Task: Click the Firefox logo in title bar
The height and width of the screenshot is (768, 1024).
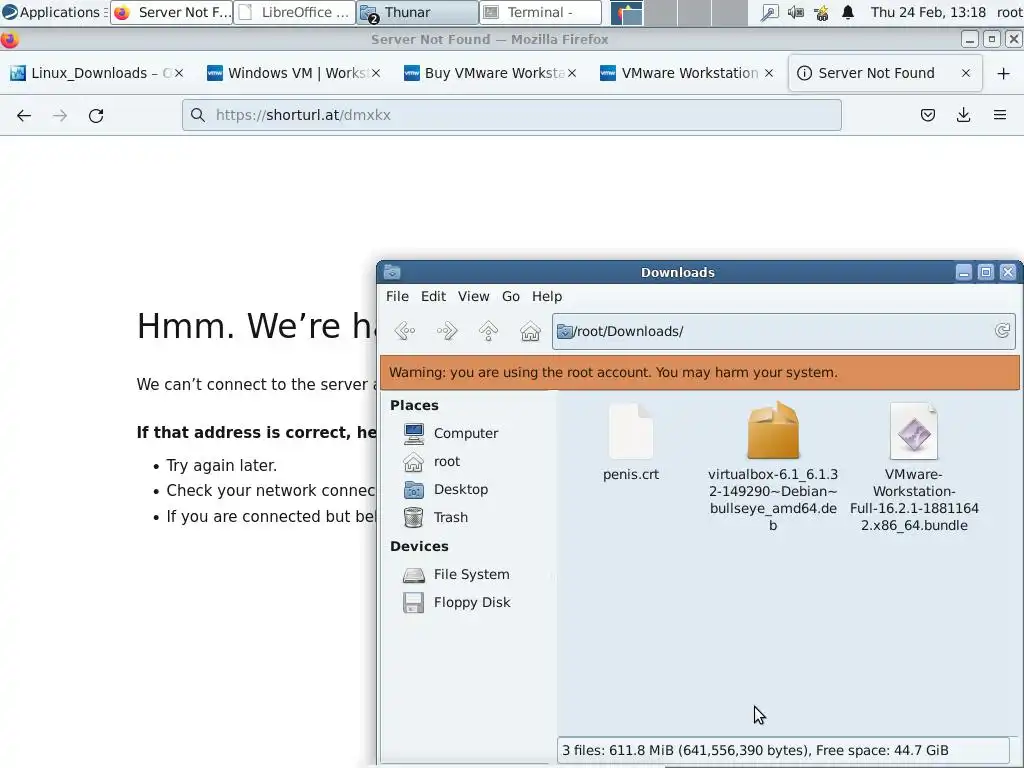Action: coord(10,40)
